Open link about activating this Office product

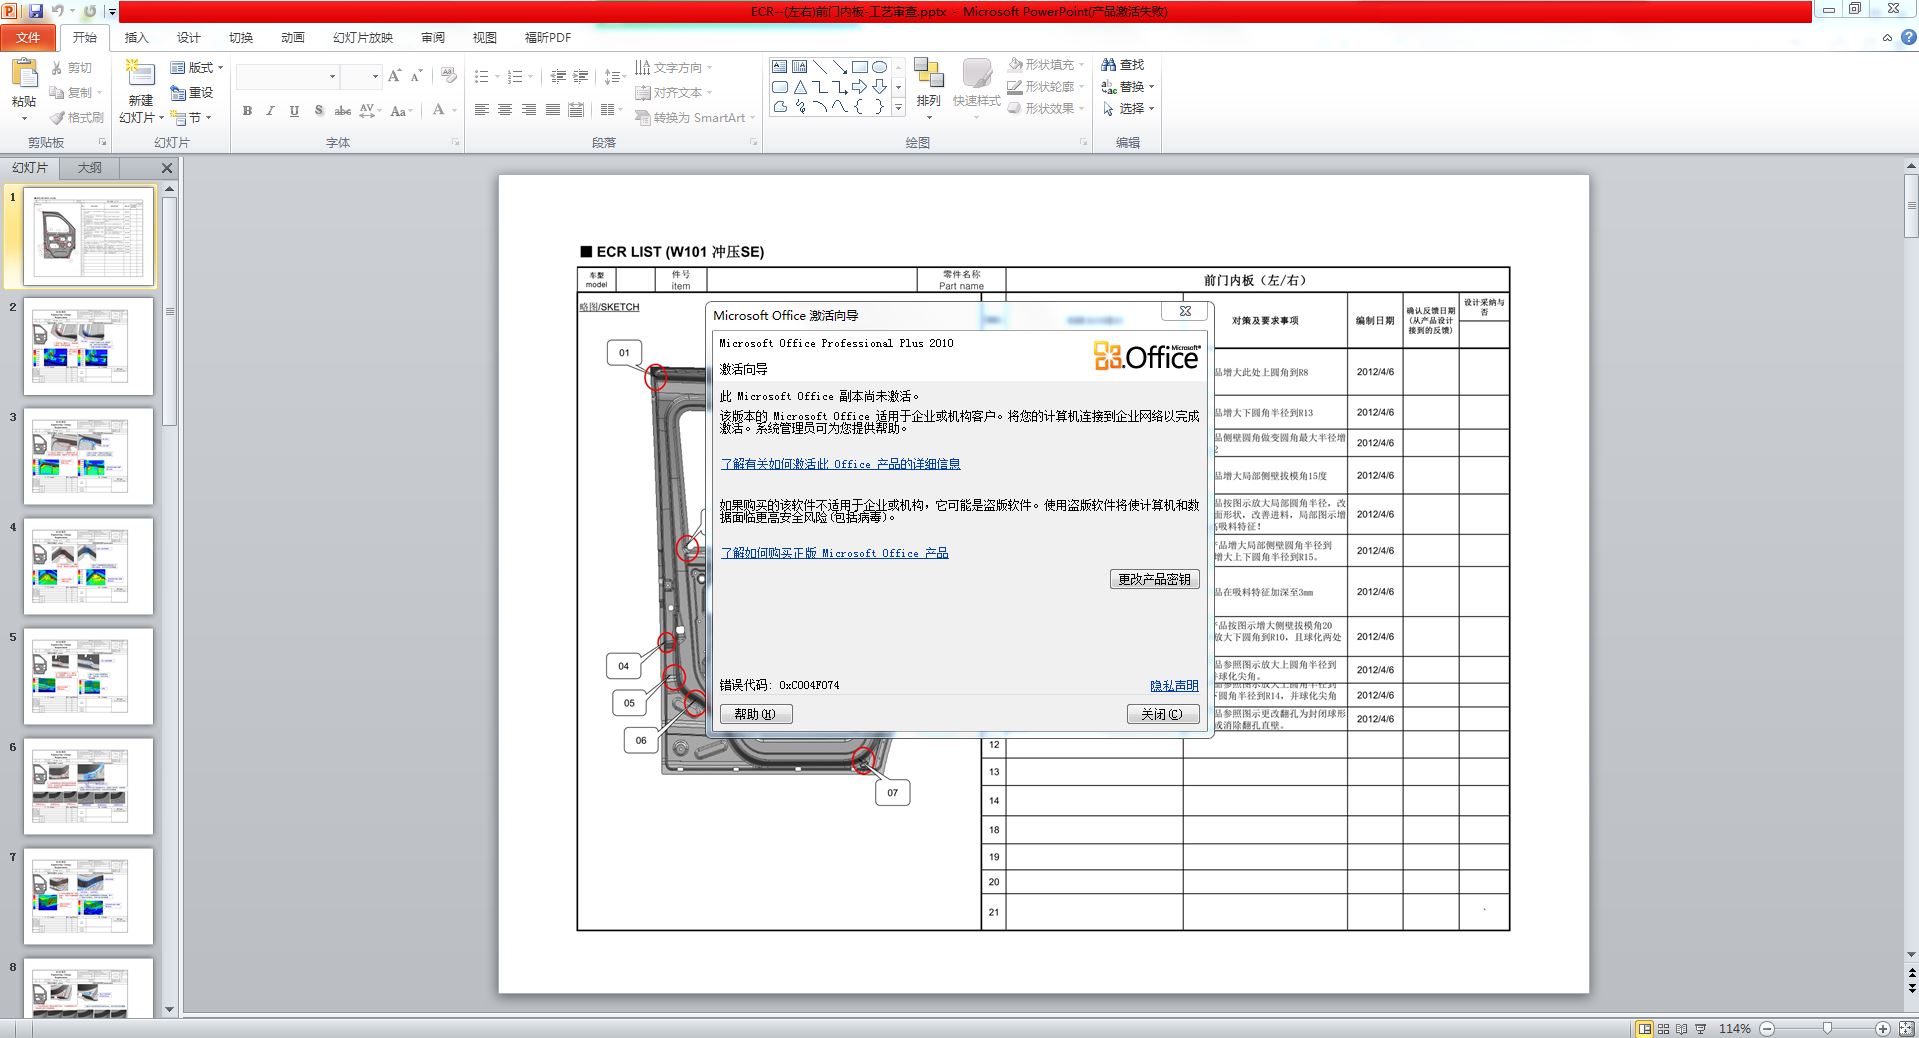coord(840,464)
